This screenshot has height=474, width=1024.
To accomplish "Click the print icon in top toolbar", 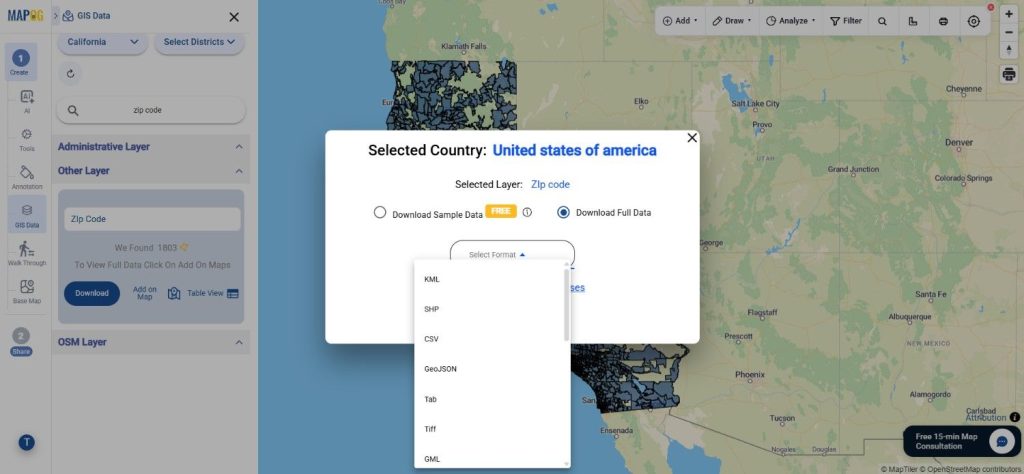I will pyautogui.click(x=943, y=21).
